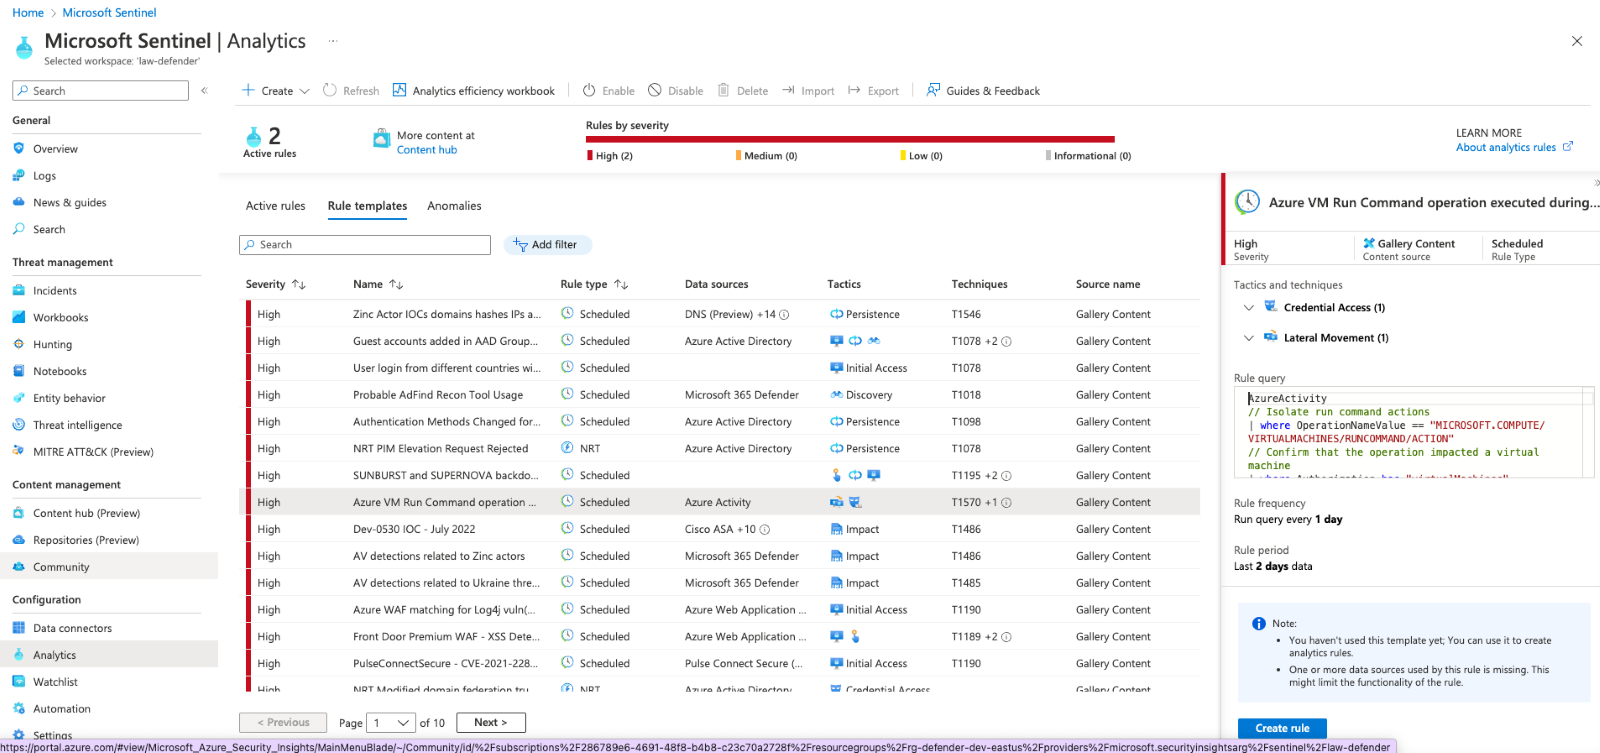Open Guides & Feedback
Viewport: 1600px width, 753px height.
click(x=983, y=91)
